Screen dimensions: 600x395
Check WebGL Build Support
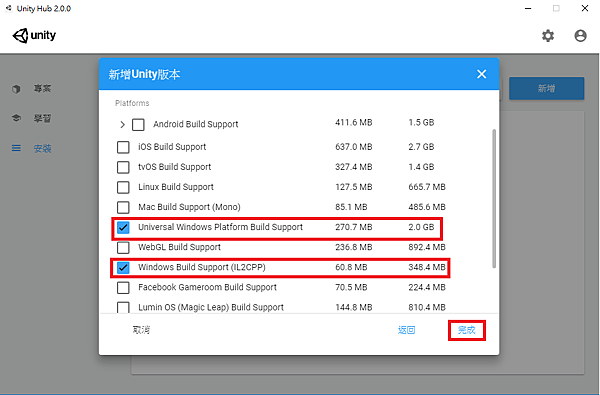[123, 247]
